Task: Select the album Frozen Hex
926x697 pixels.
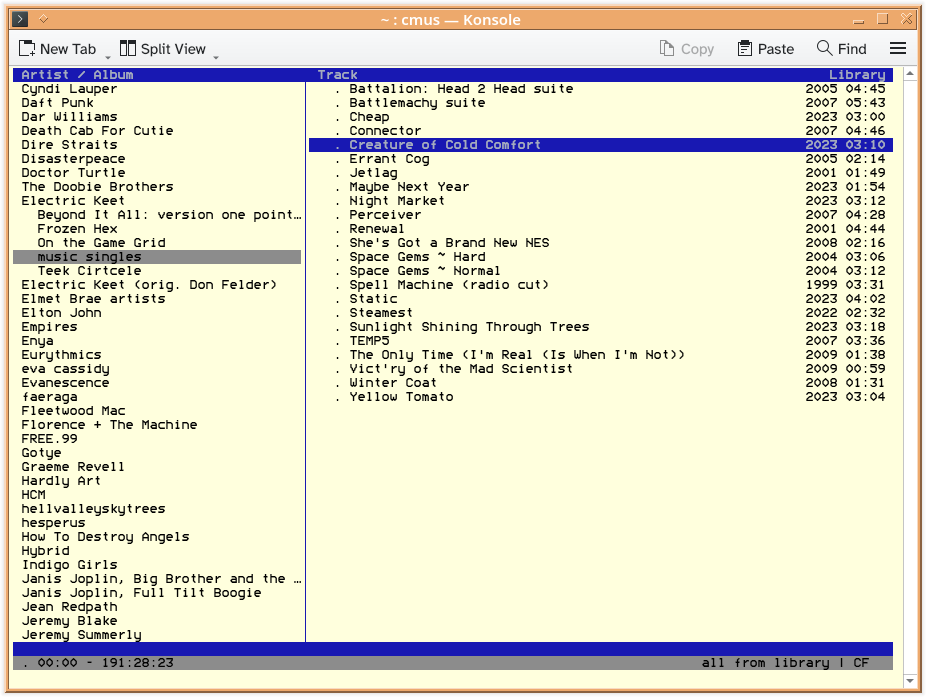Action: point(157,229)
